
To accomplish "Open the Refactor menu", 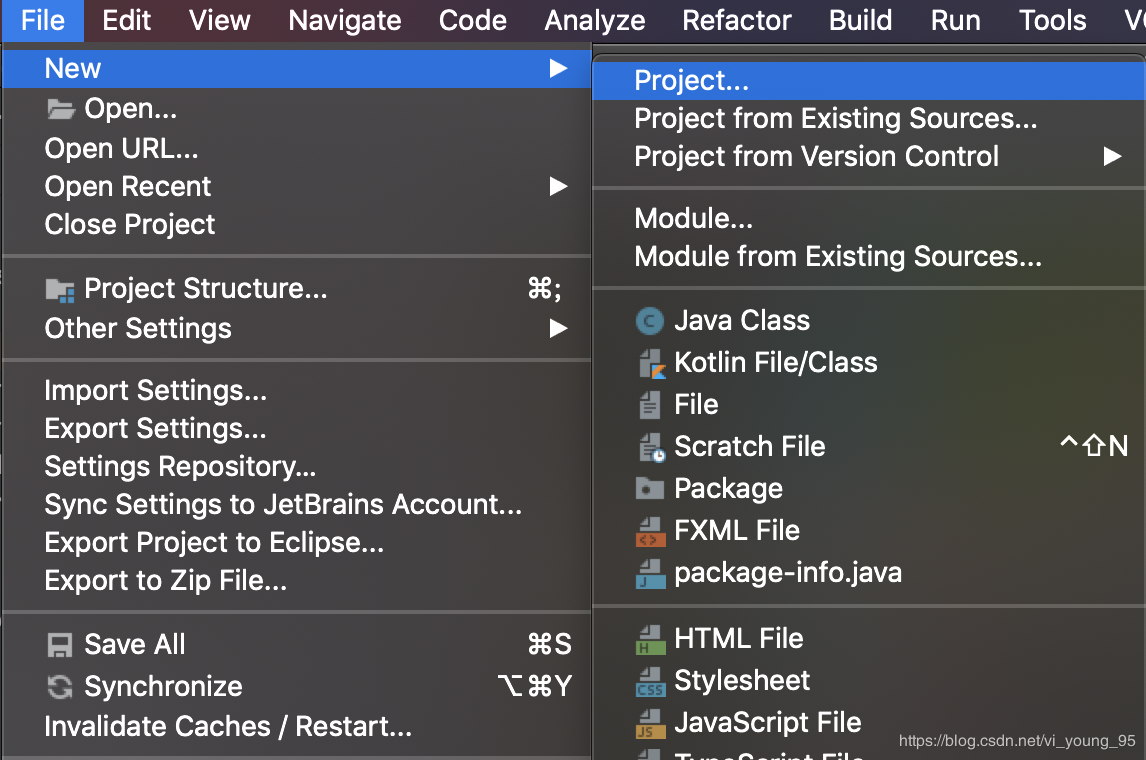I will (x=737, y=21).
